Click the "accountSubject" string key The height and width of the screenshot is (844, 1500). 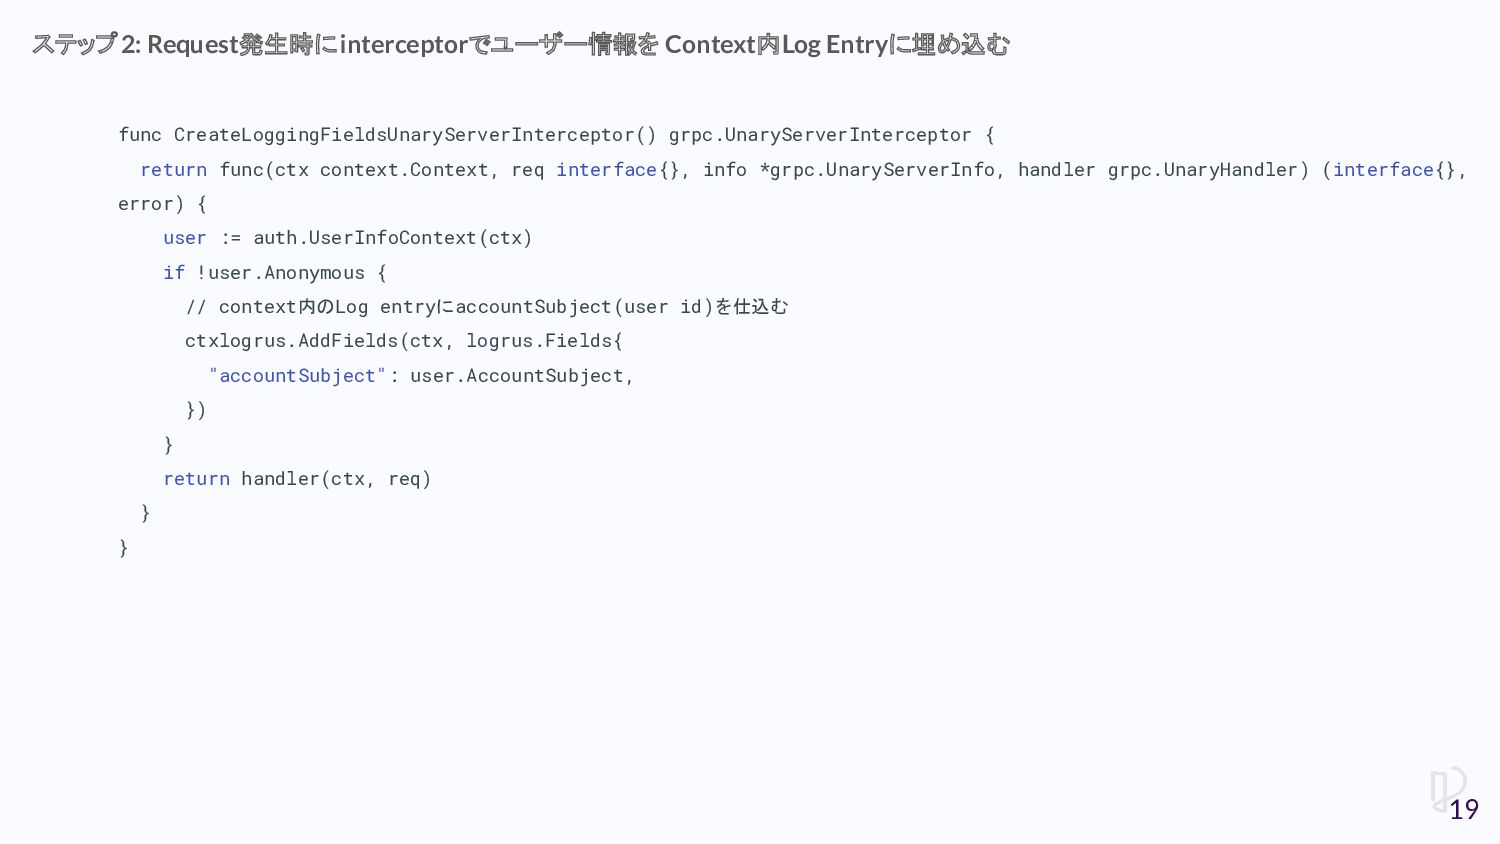[x=297, y=376]
